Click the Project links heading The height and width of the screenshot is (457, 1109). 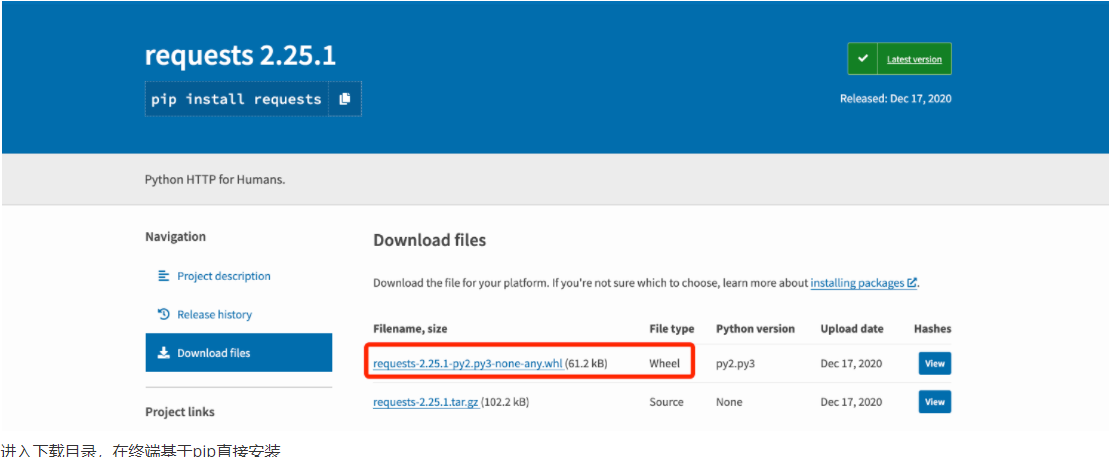(x=180, y=412)
